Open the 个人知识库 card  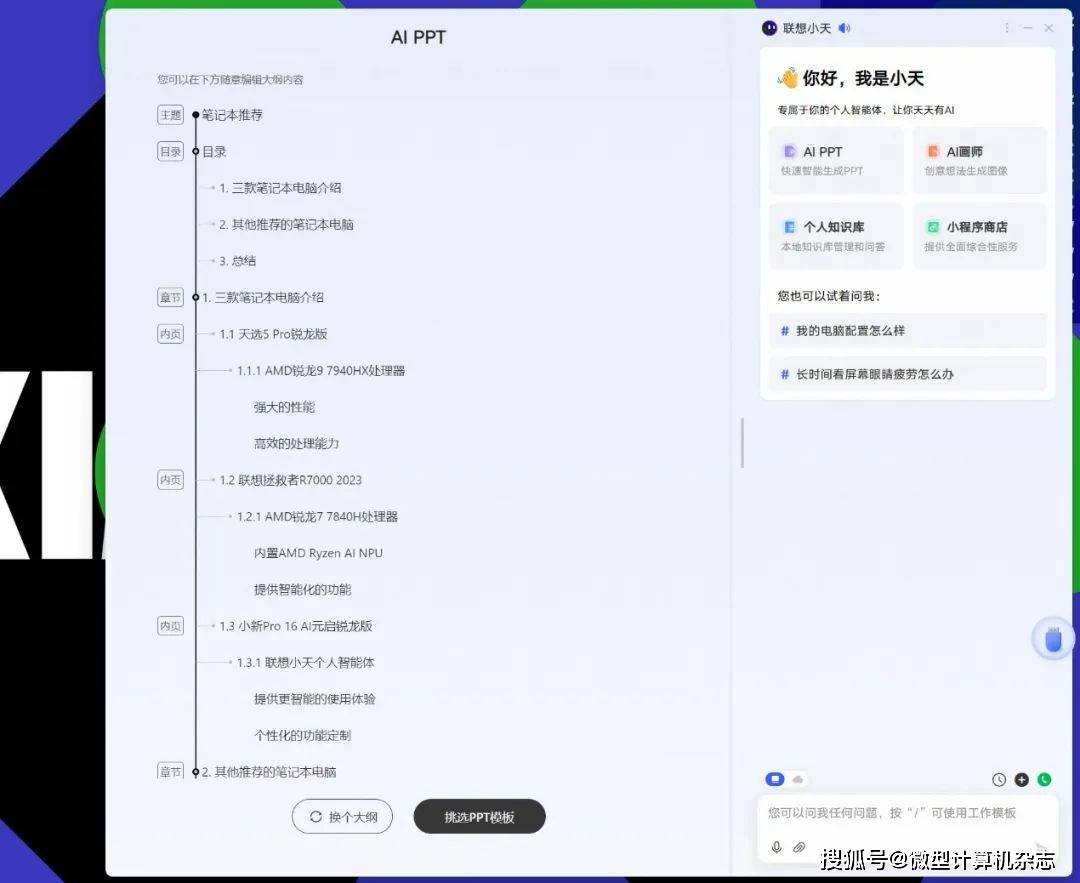[836, 236]
